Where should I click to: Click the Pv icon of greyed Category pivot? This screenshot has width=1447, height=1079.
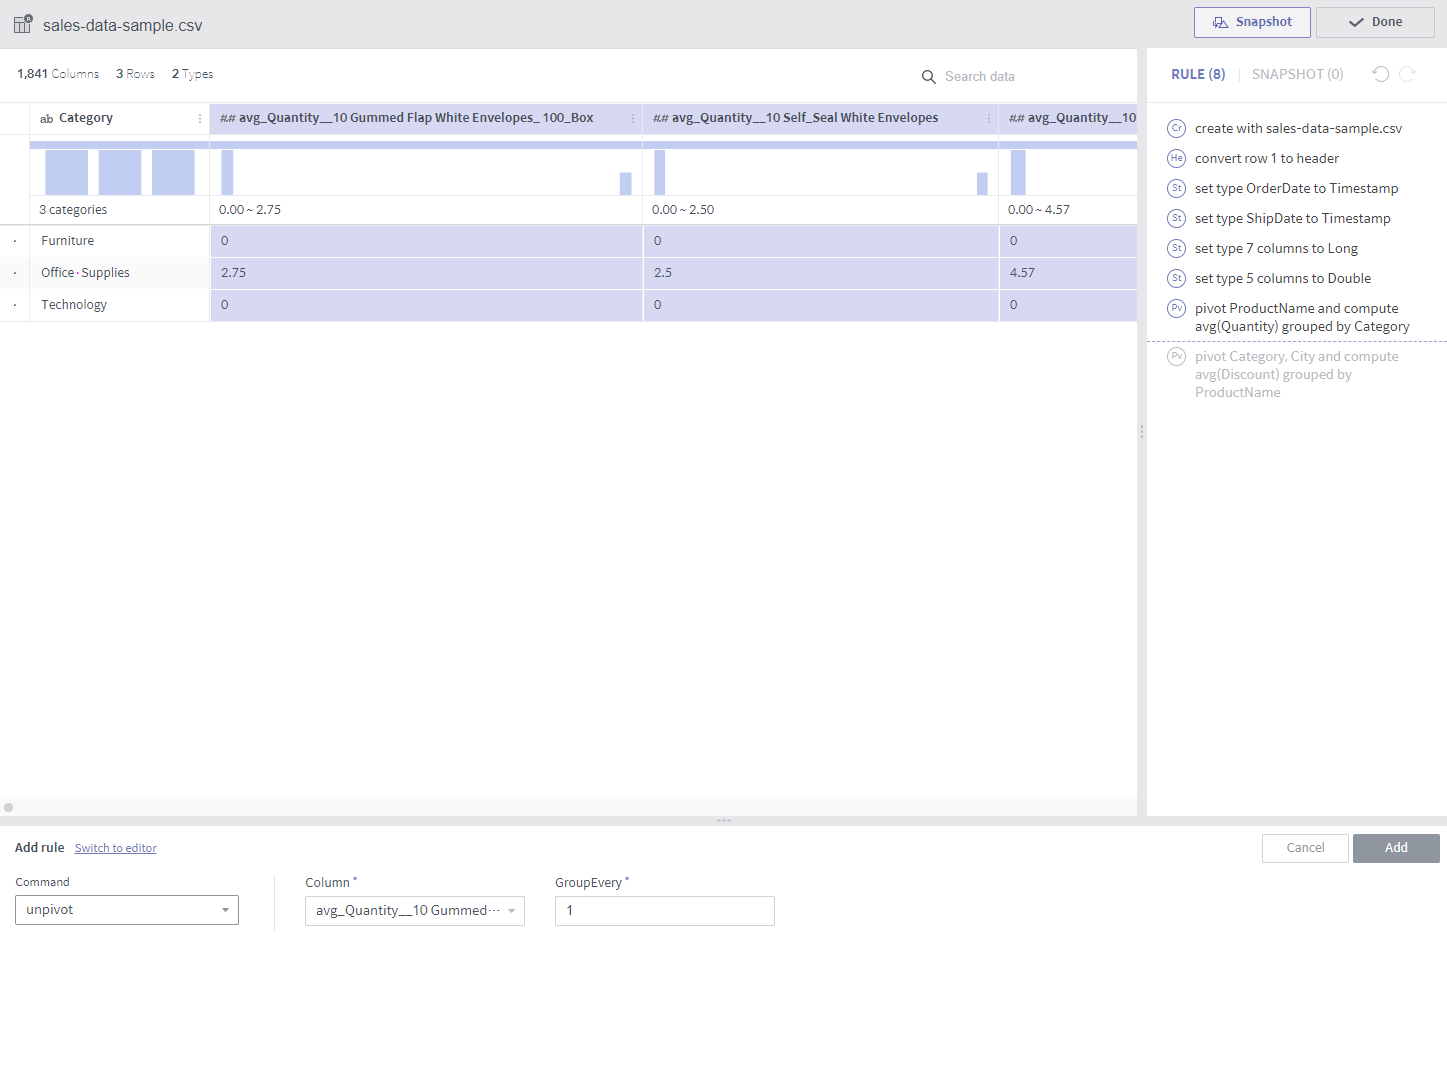[x=1177, y=356]
